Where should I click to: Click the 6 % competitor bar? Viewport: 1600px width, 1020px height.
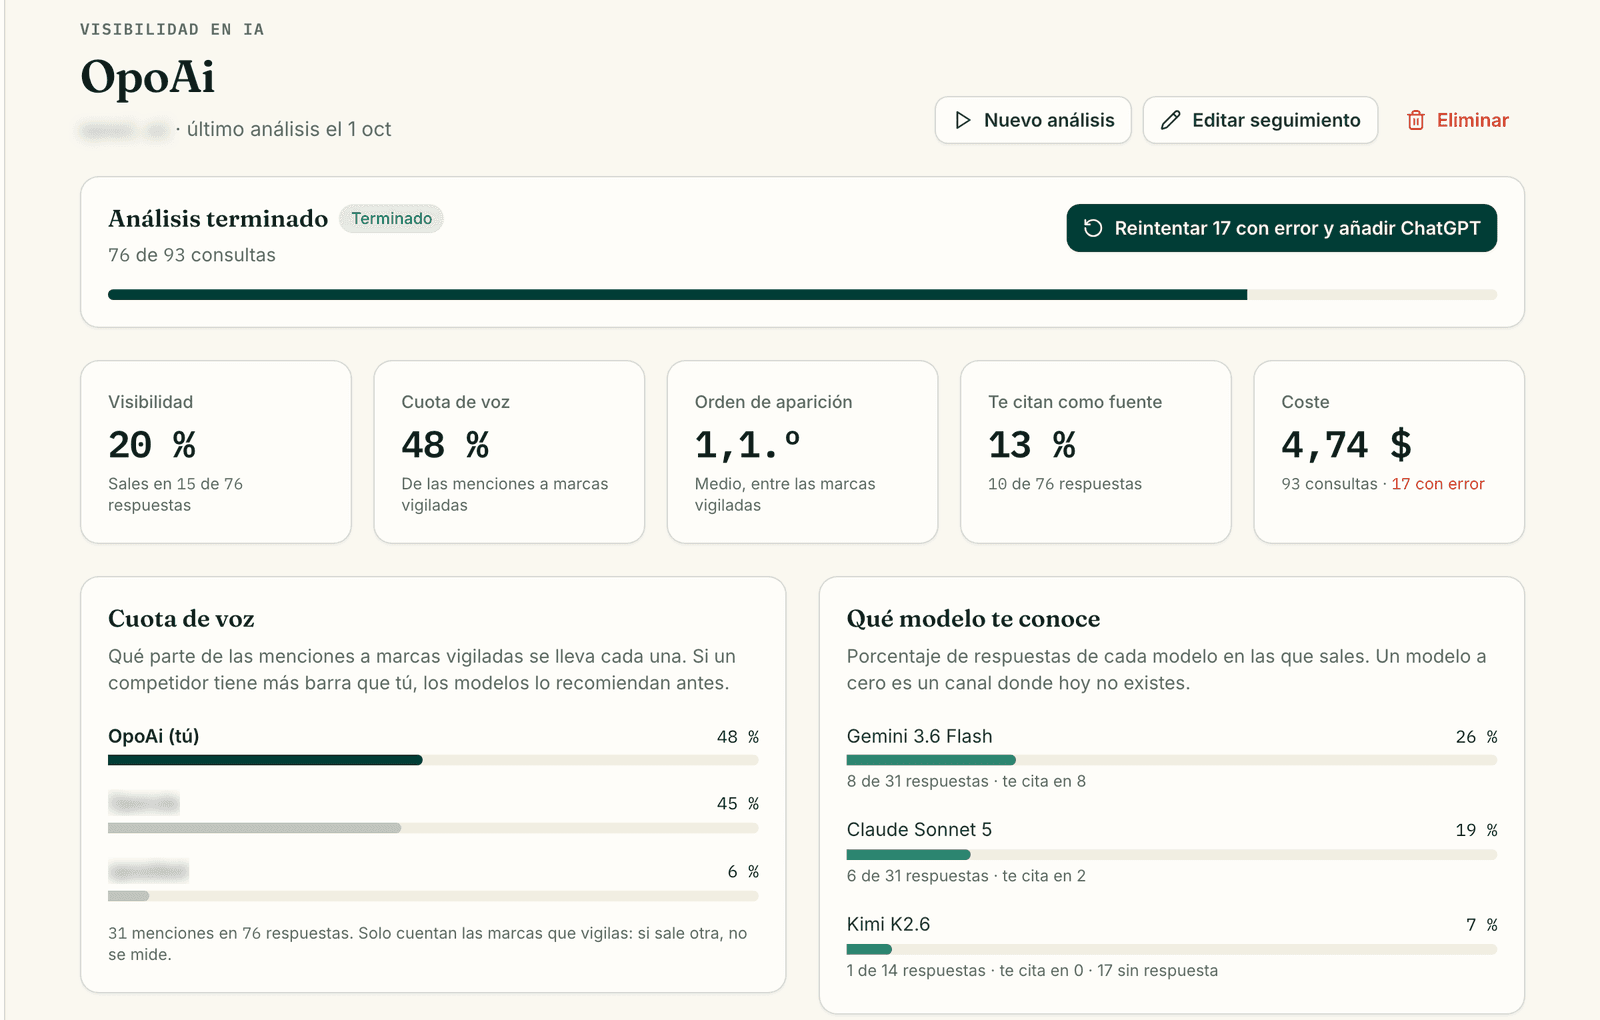click(x=433, y=896)
